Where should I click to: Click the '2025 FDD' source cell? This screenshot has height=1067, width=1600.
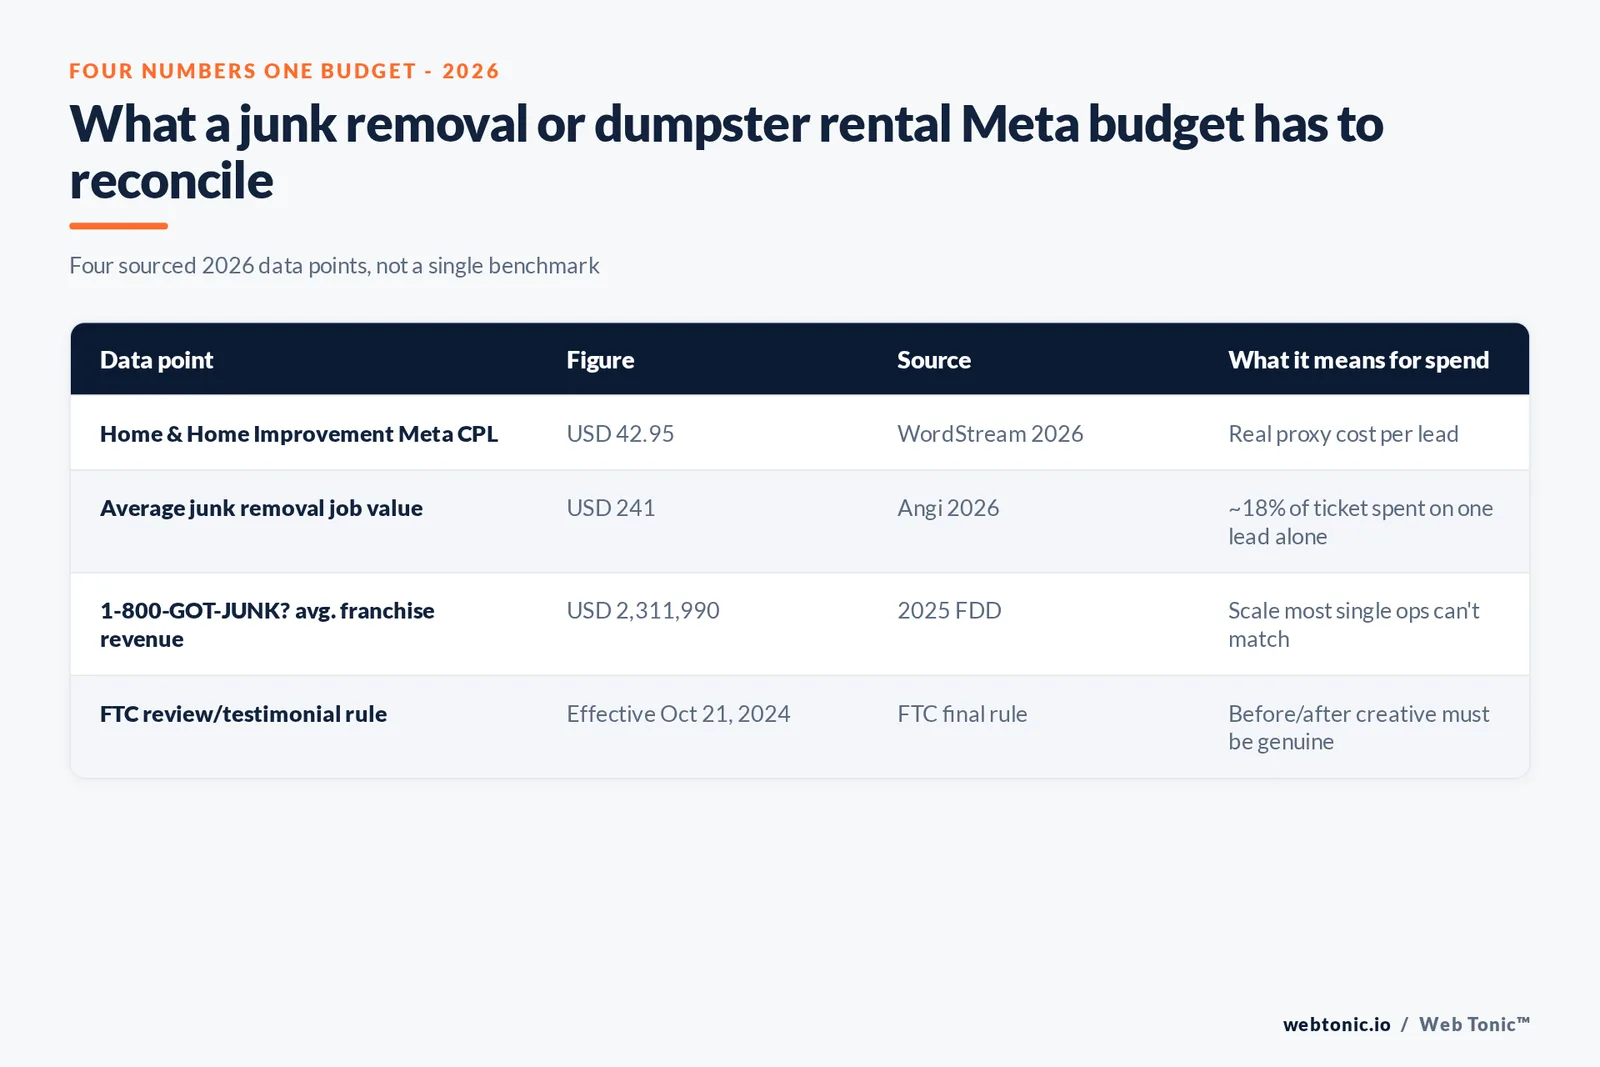[x=949, y=611]
